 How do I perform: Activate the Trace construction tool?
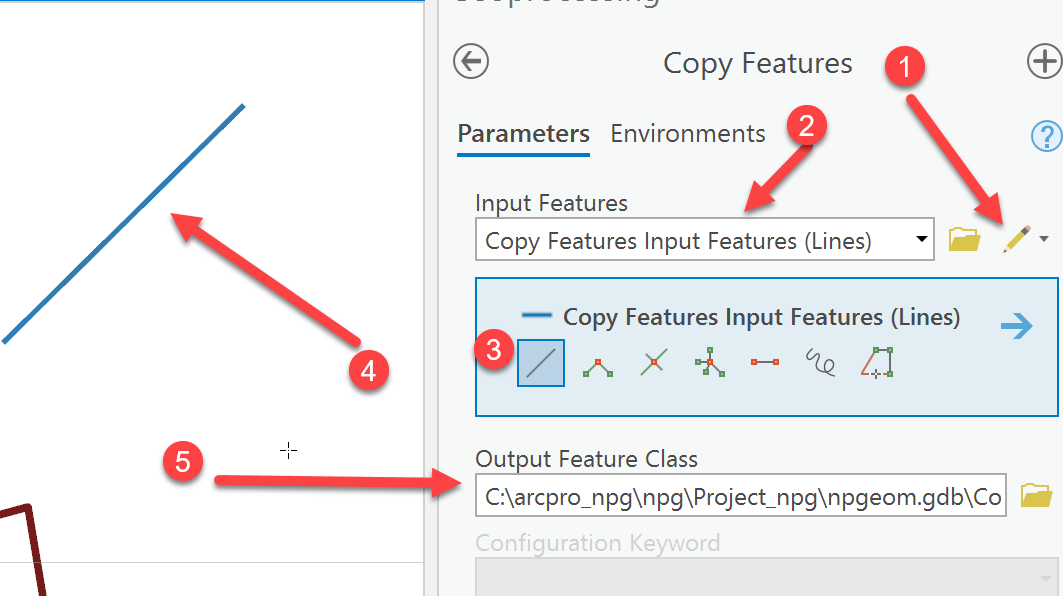tap(877, 363)
